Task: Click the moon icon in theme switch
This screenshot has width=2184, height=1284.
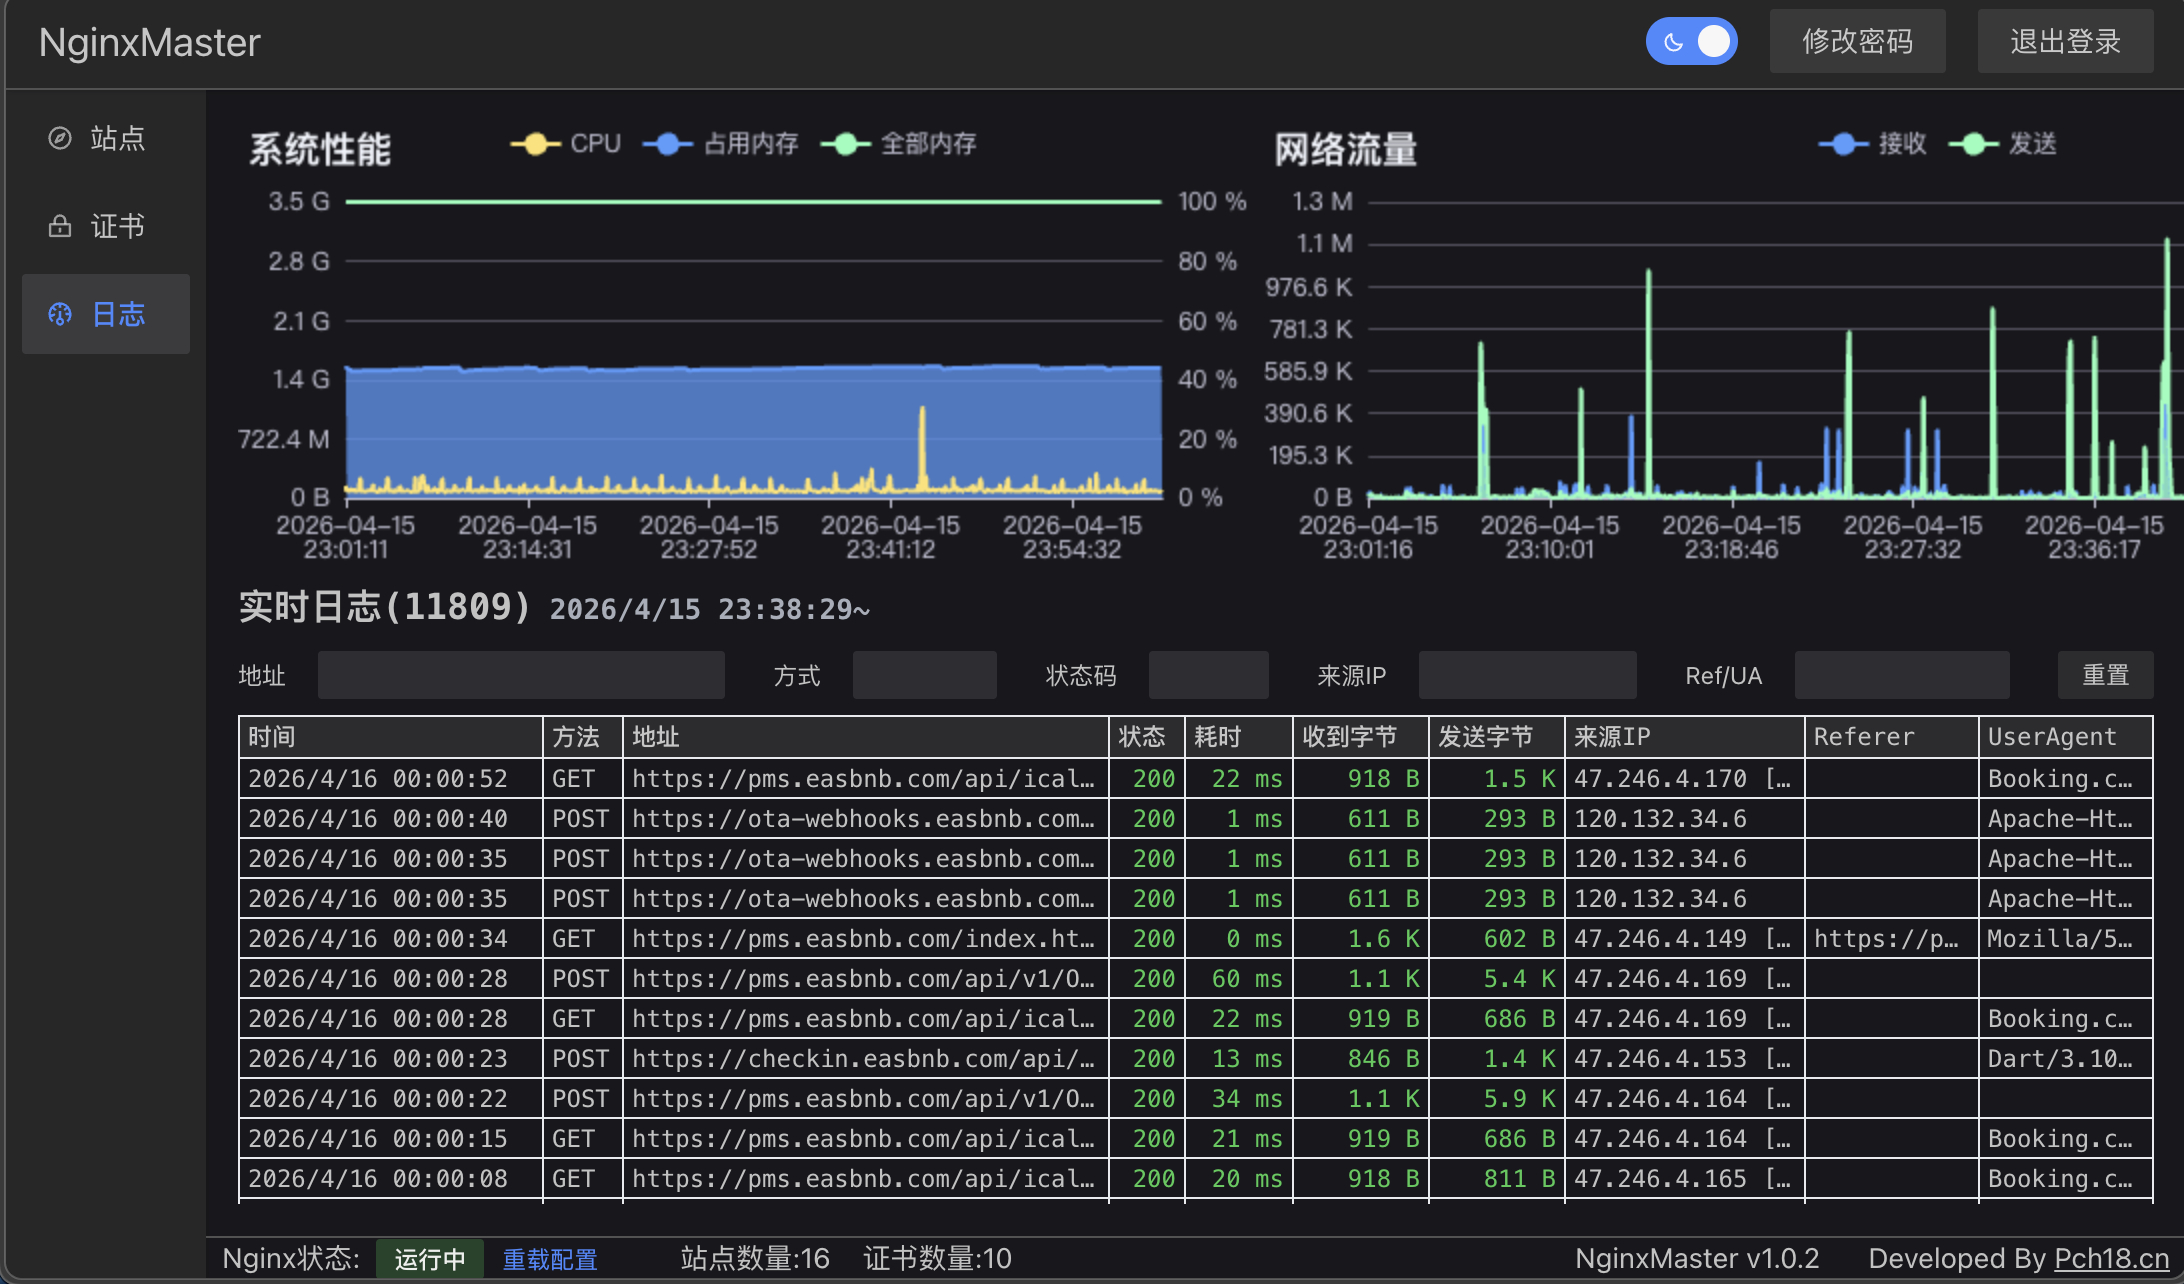Action: [x=1673, y=42]
